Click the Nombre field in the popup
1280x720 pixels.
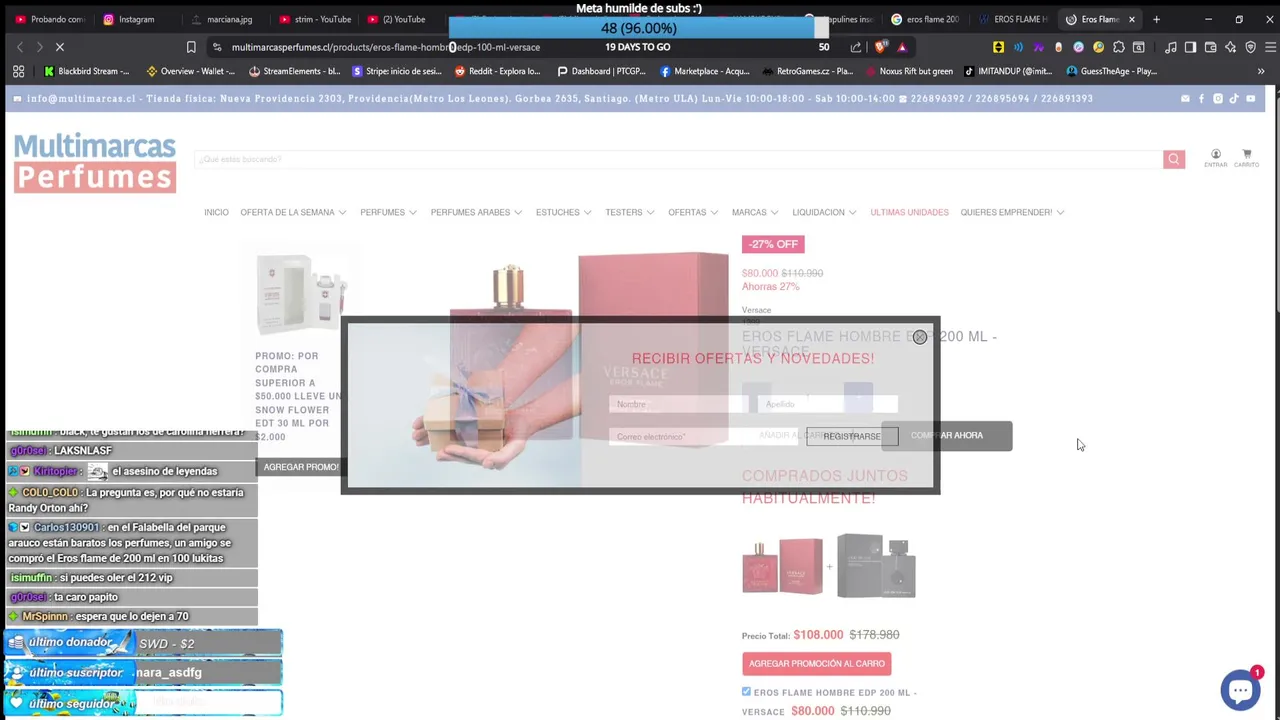[x=678, y=404]
